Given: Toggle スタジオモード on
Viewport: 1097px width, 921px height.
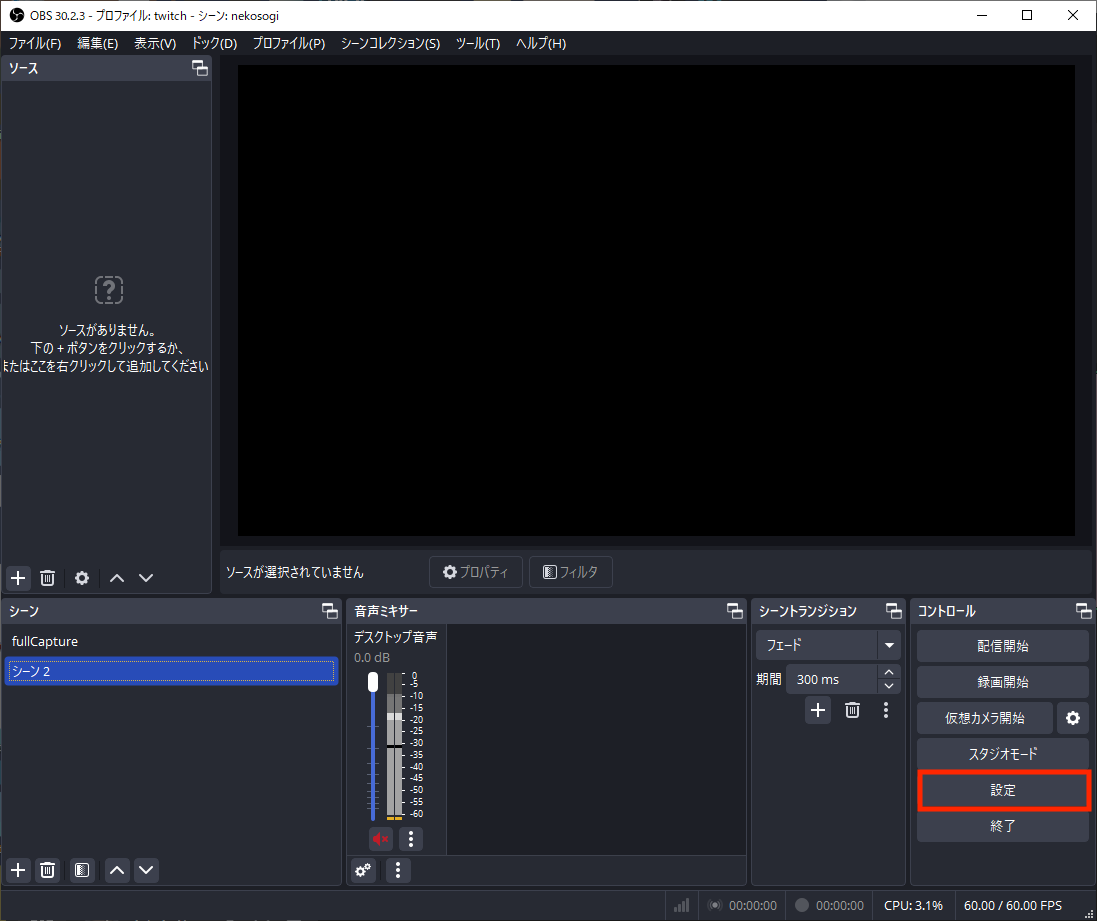Looking at the screenshot, I should [x=1002, y=754].
